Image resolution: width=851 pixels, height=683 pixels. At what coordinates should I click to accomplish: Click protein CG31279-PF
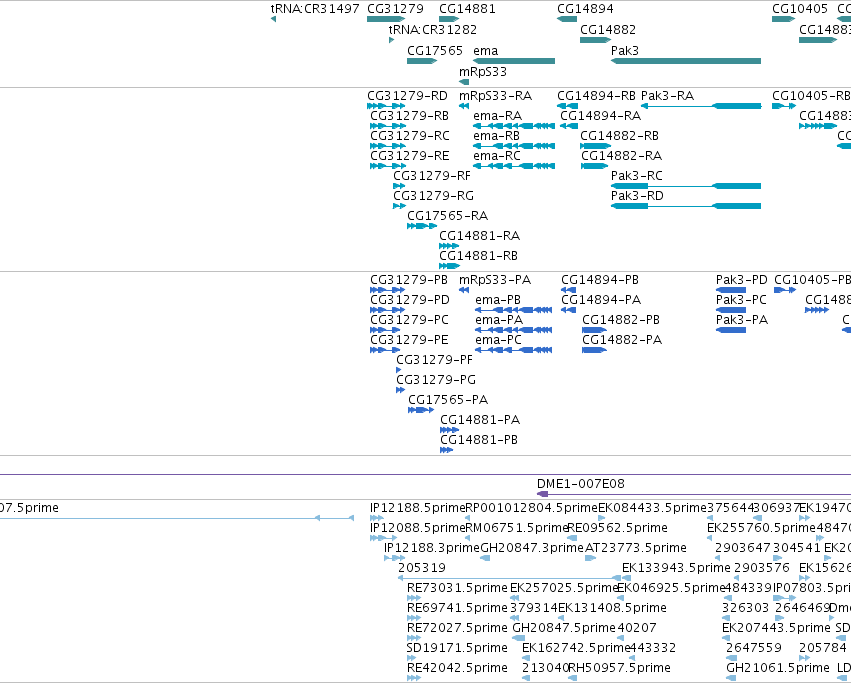pyautogui.click(x=434, y=360)
